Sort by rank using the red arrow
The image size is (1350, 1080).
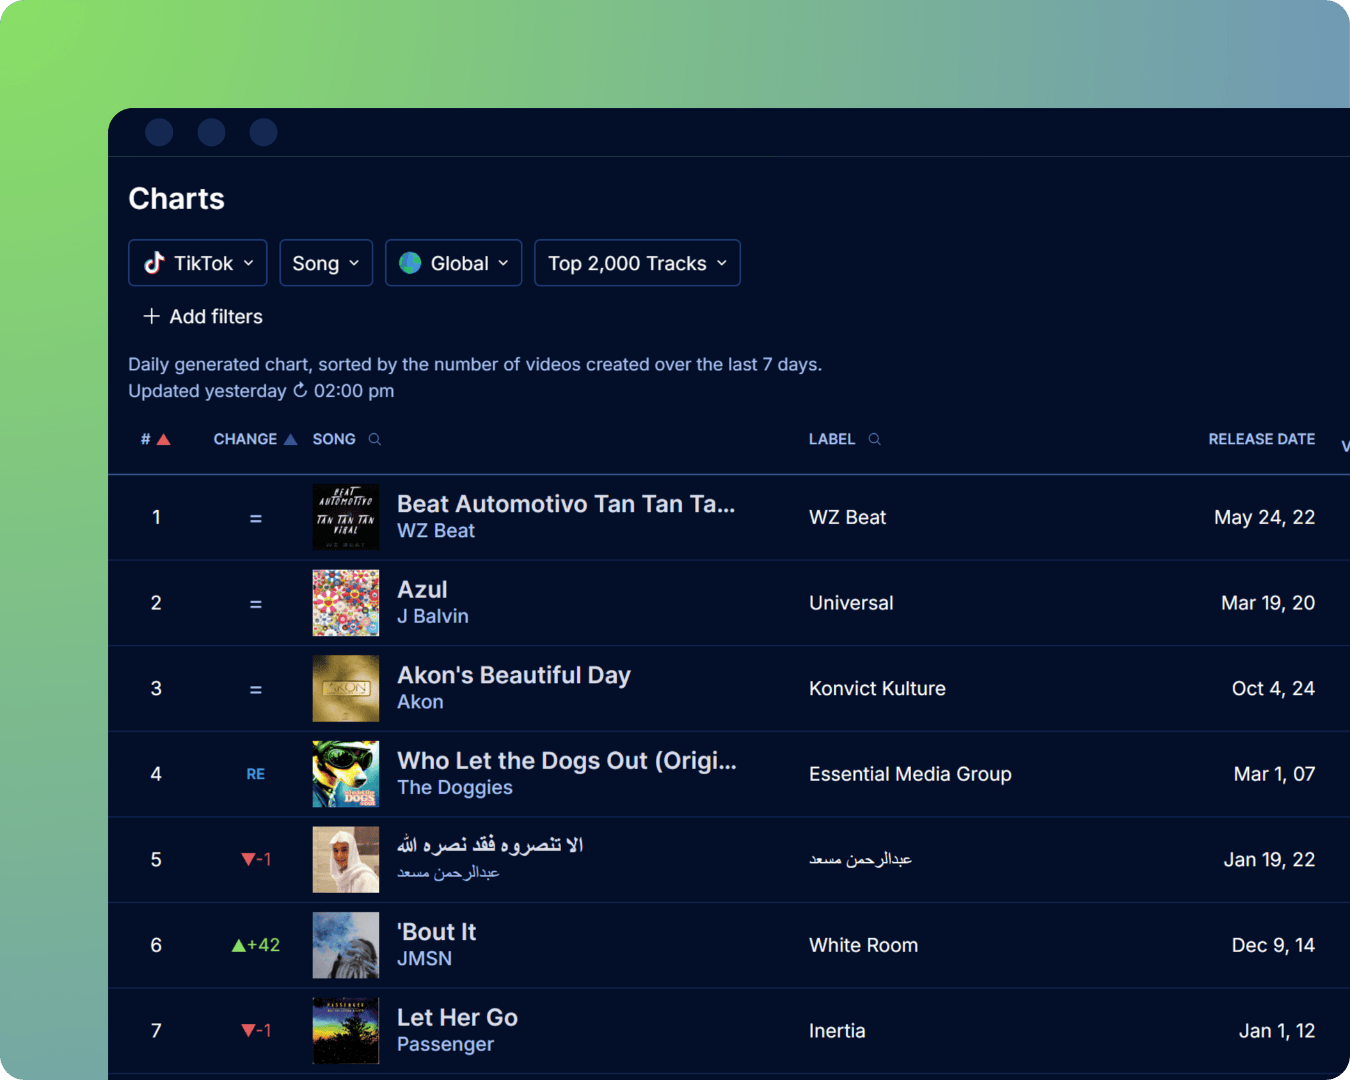[164, 440]
